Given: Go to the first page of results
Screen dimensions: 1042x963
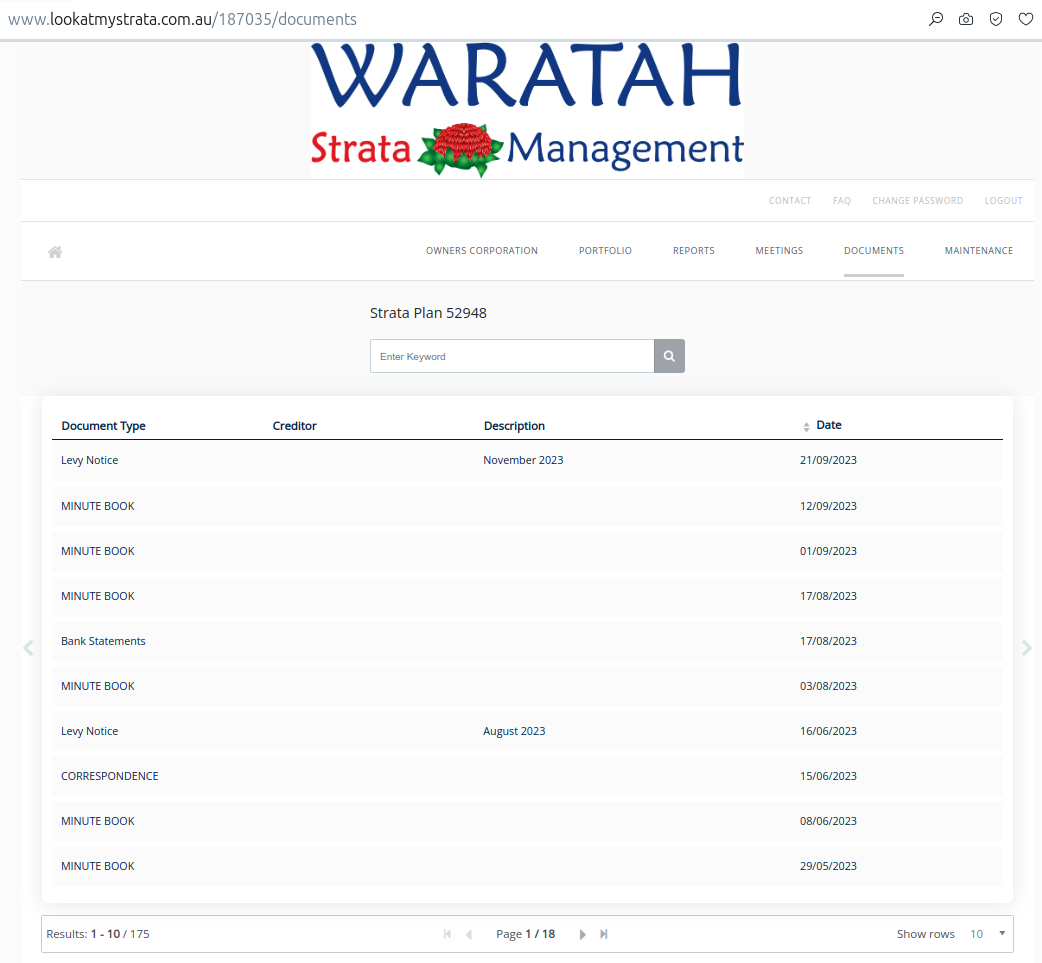Looking at the screenshot, I should tap(447, 934).
